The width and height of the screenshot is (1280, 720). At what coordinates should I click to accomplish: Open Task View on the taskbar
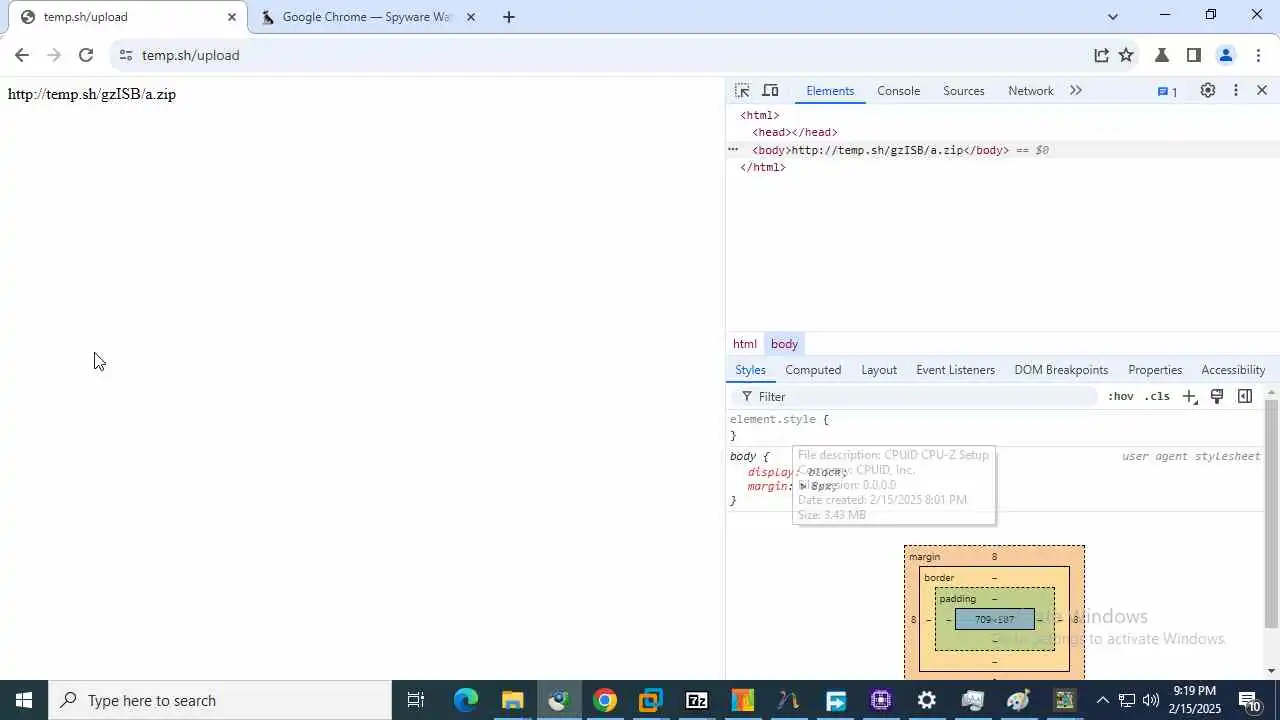(416, 700)
